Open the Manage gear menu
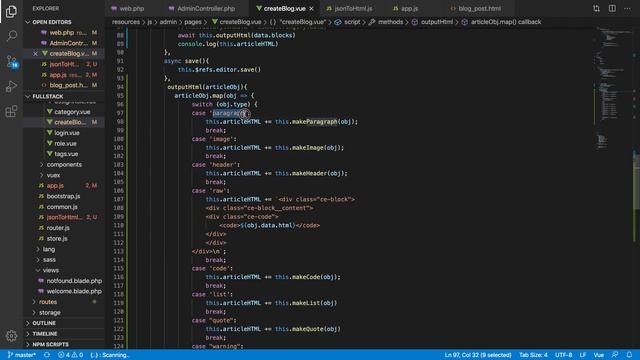Image resolution: width=640 pixels, height=360 pixels. coord(11,336)
